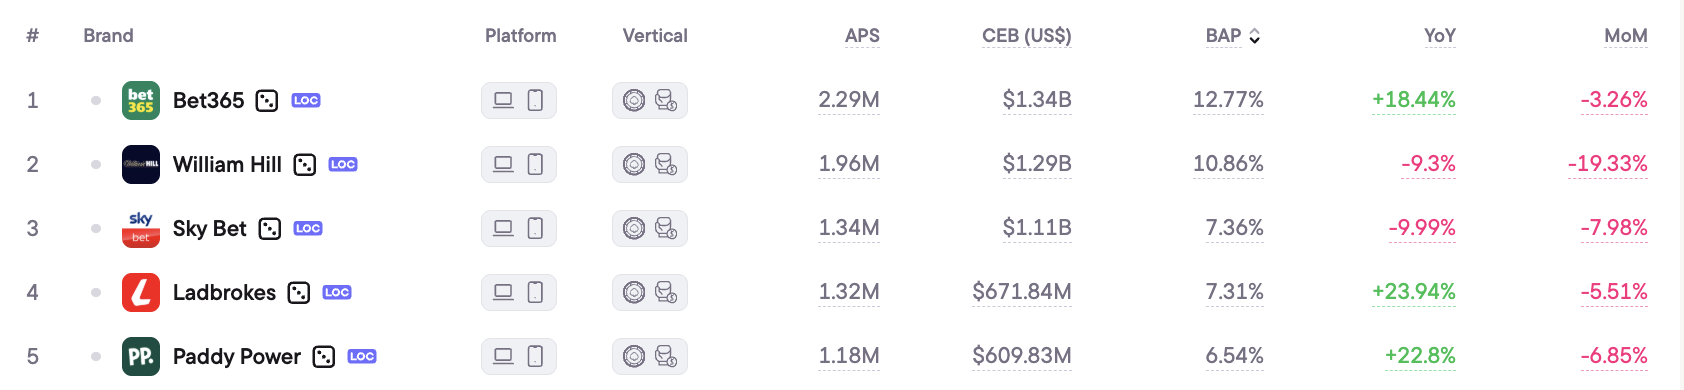The image size is (1684, 390).
Task: Open the Ladbrokes brand name link
Action: (x=225, y=293)
